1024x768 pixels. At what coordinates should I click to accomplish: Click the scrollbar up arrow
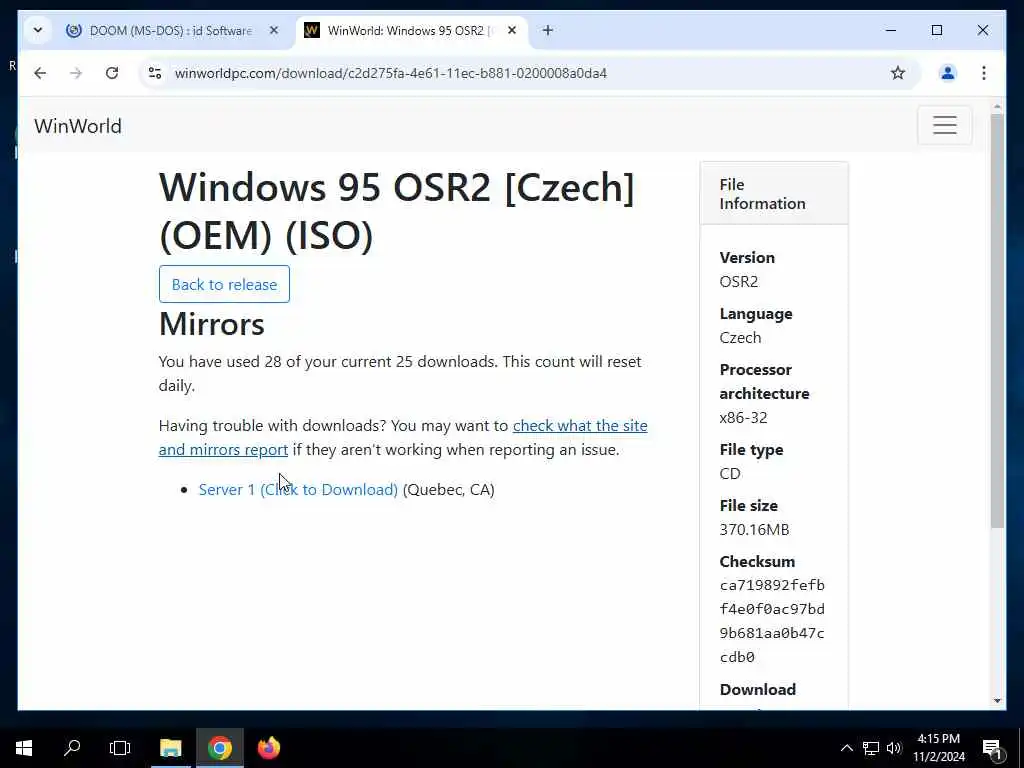point(997,106)
